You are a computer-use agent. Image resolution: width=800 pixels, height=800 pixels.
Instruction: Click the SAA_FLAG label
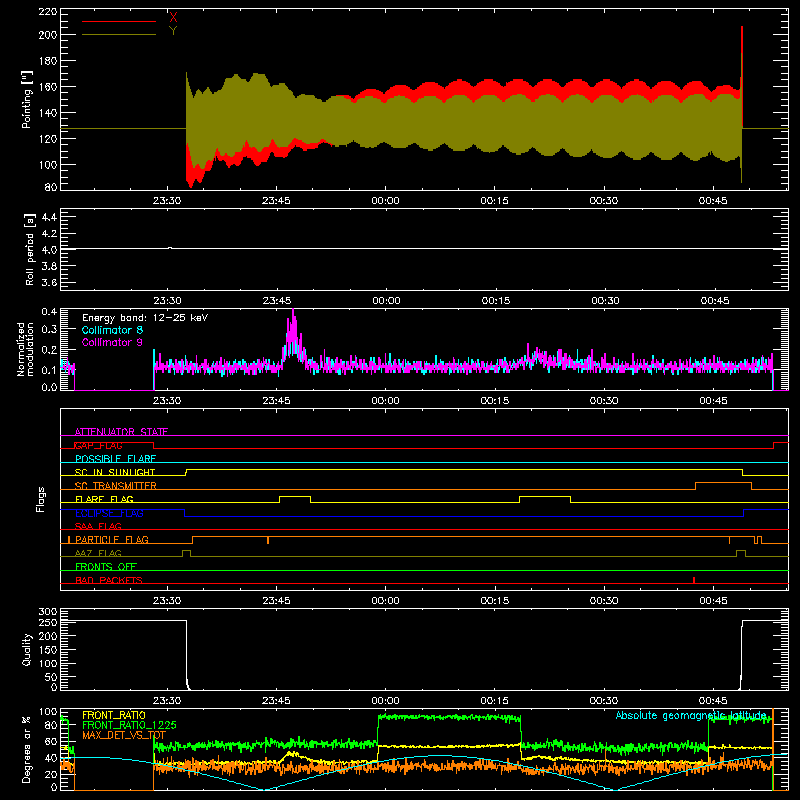point(98,526)
